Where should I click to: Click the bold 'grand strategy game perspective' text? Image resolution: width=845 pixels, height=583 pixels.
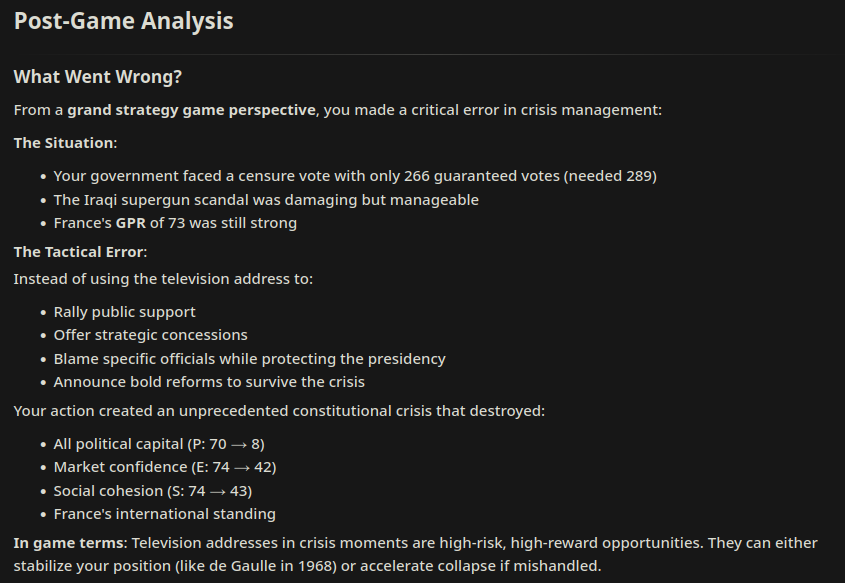point(191,110)
